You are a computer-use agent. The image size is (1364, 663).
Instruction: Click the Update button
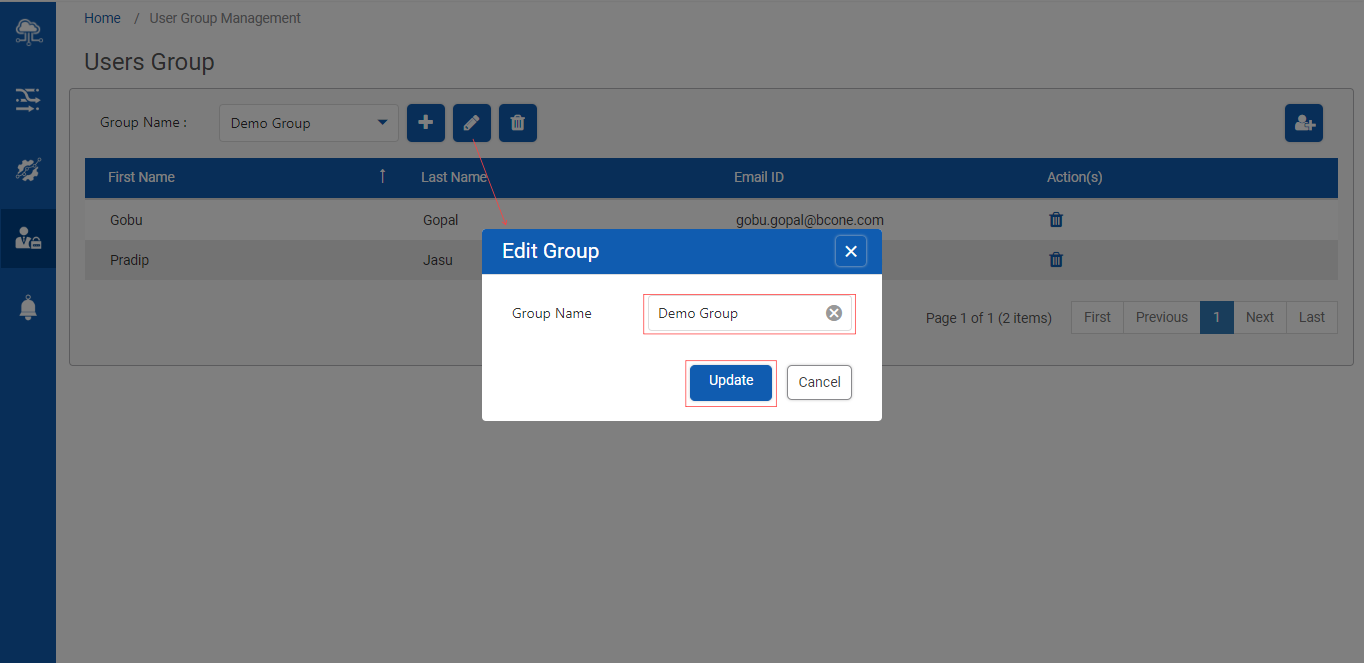(731, 382)
